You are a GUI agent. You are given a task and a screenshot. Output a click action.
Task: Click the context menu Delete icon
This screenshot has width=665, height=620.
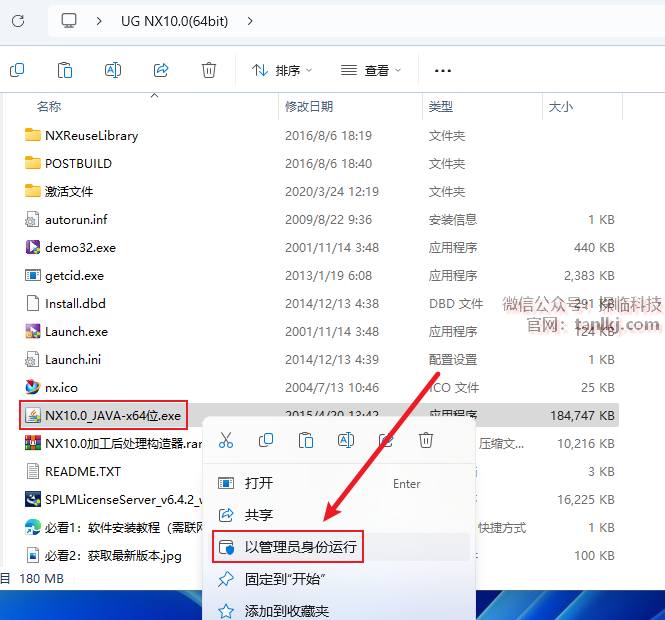tap(426, 440)
